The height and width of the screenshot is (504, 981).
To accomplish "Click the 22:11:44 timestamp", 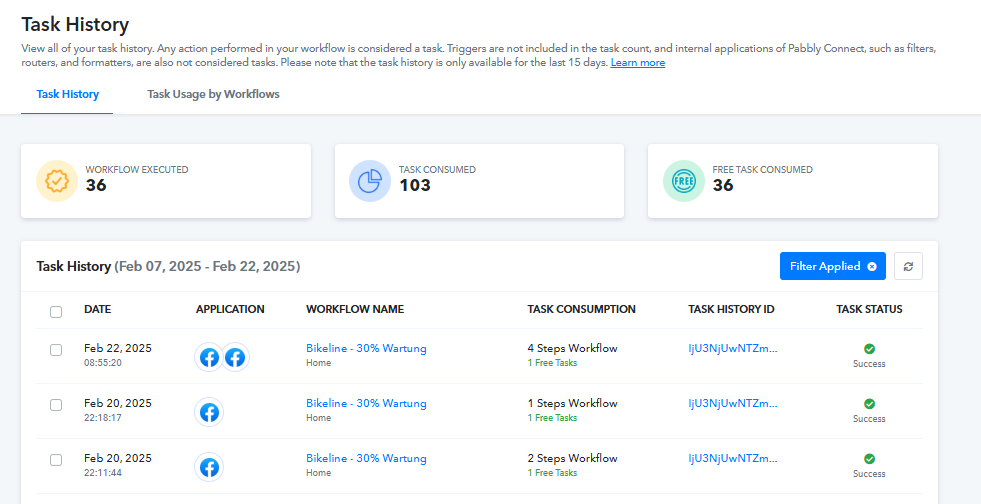I will [103, 473].
